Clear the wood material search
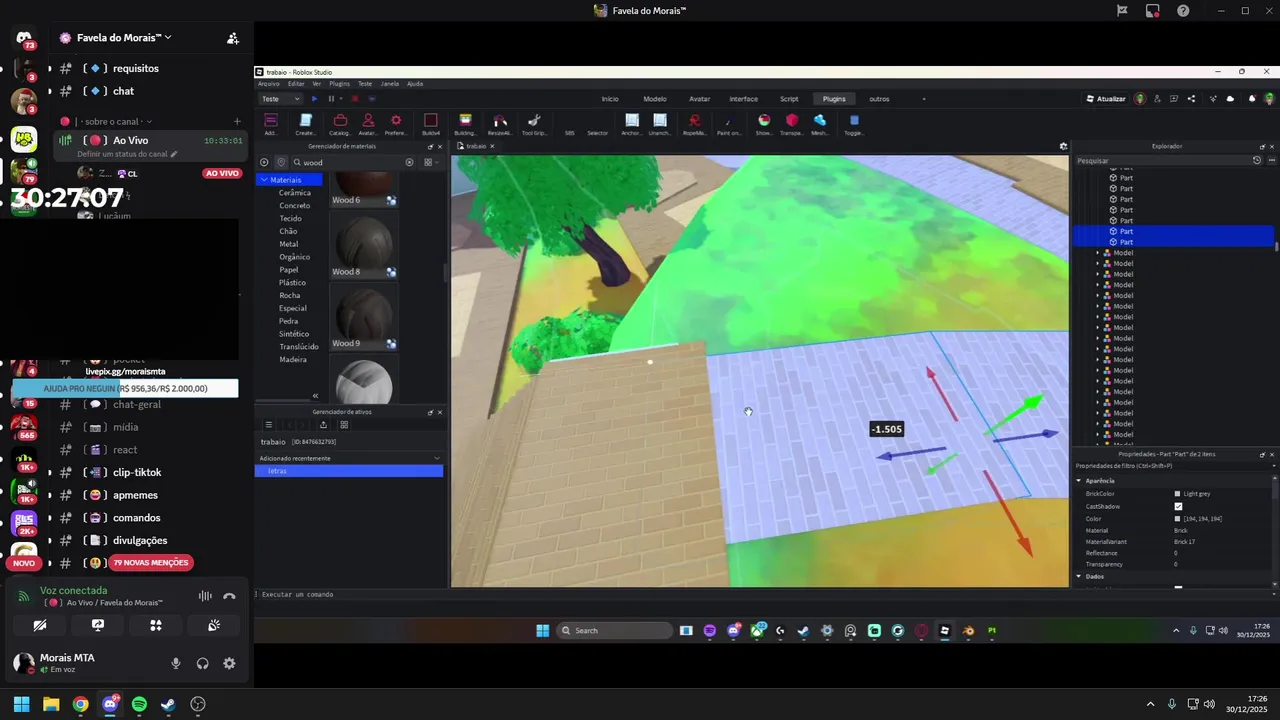The height and width of the screenshot is (720, 1280). tap(409, 162)
